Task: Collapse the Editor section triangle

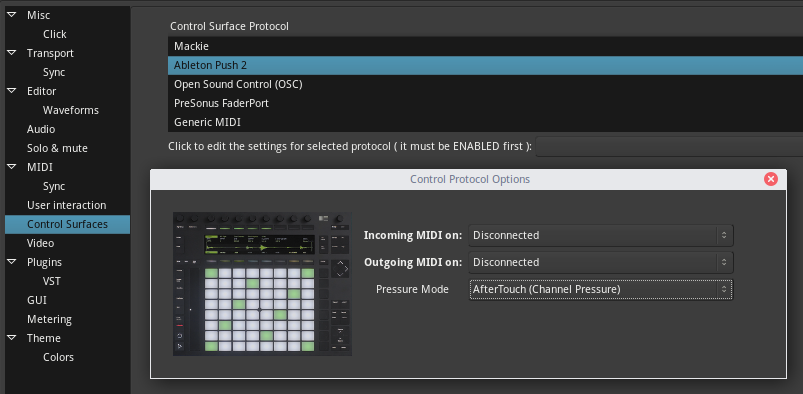Action: pos(11,91)
